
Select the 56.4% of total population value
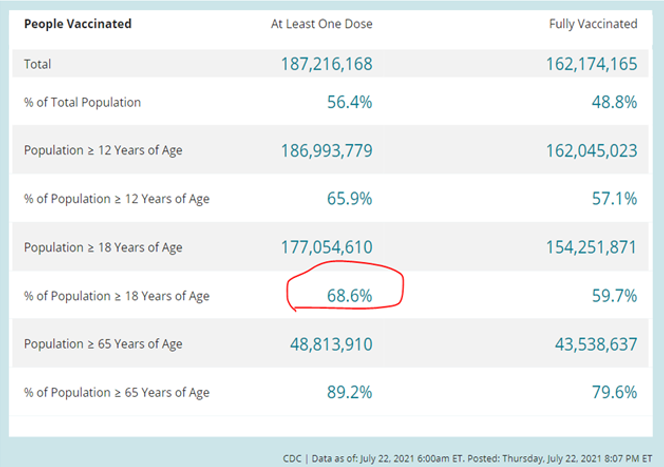pyautogui.click(x=349, y=102)
